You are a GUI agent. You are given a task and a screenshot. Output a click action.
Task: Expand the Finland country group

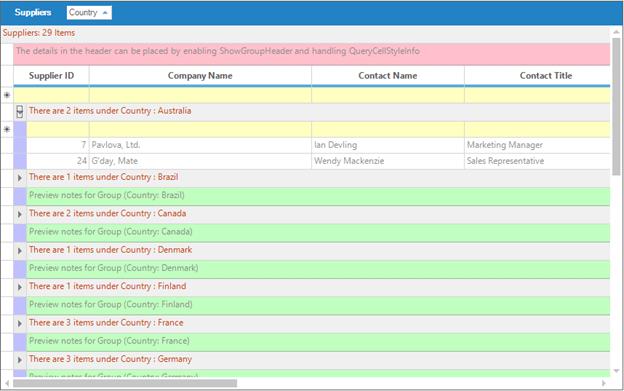pyautogui.click(x=20, y=287)
